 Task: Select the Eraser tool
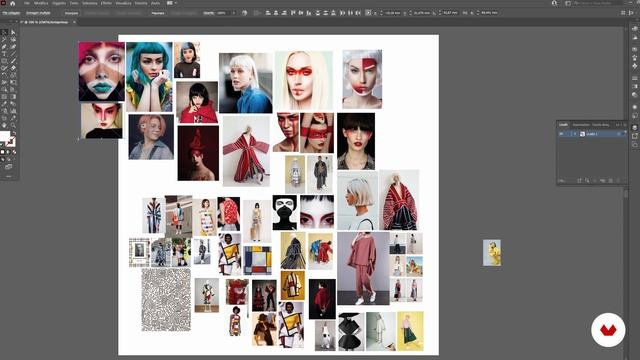(x=13, y=68)
